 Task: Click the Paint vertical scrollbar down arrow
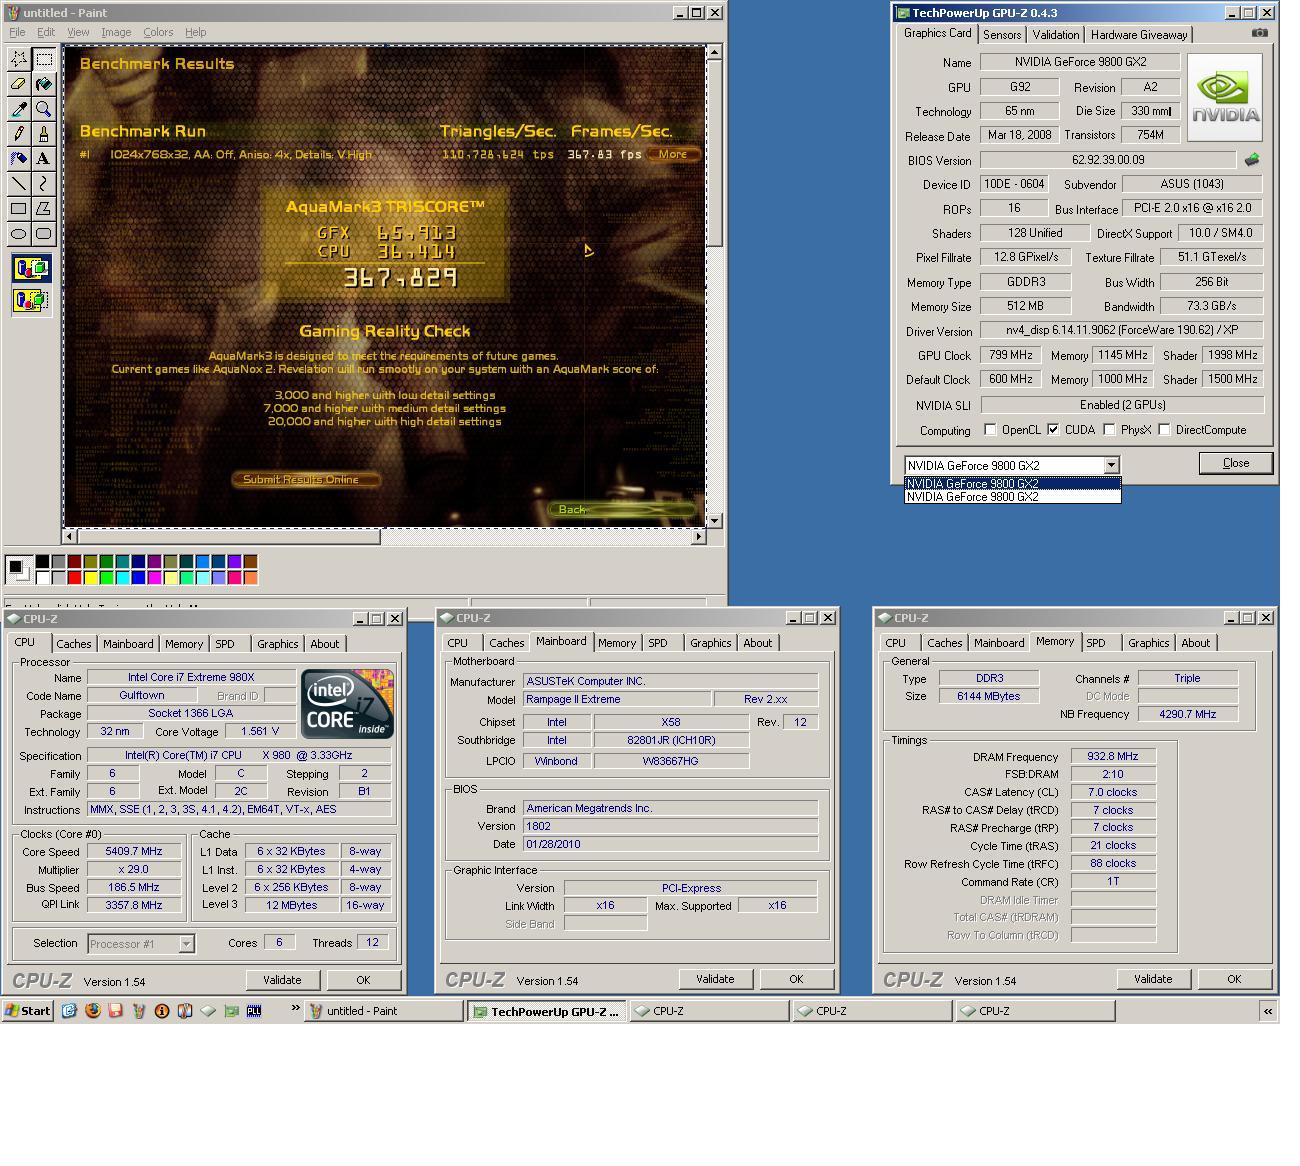[x=714, y=520]
